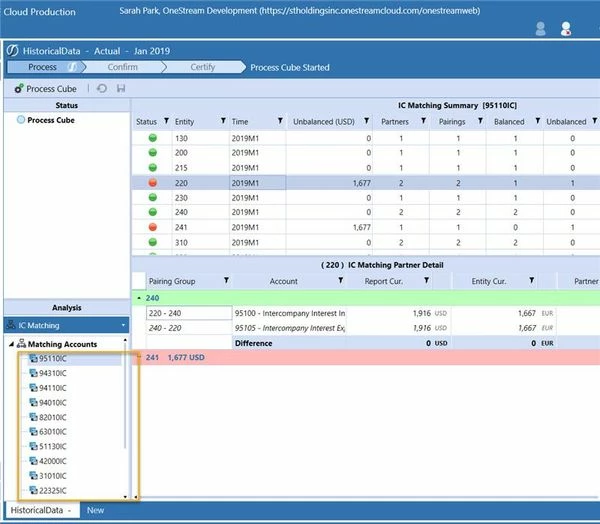Open the New tab at bottom
This screenshot has height=524, width=600.
point(95,510)
